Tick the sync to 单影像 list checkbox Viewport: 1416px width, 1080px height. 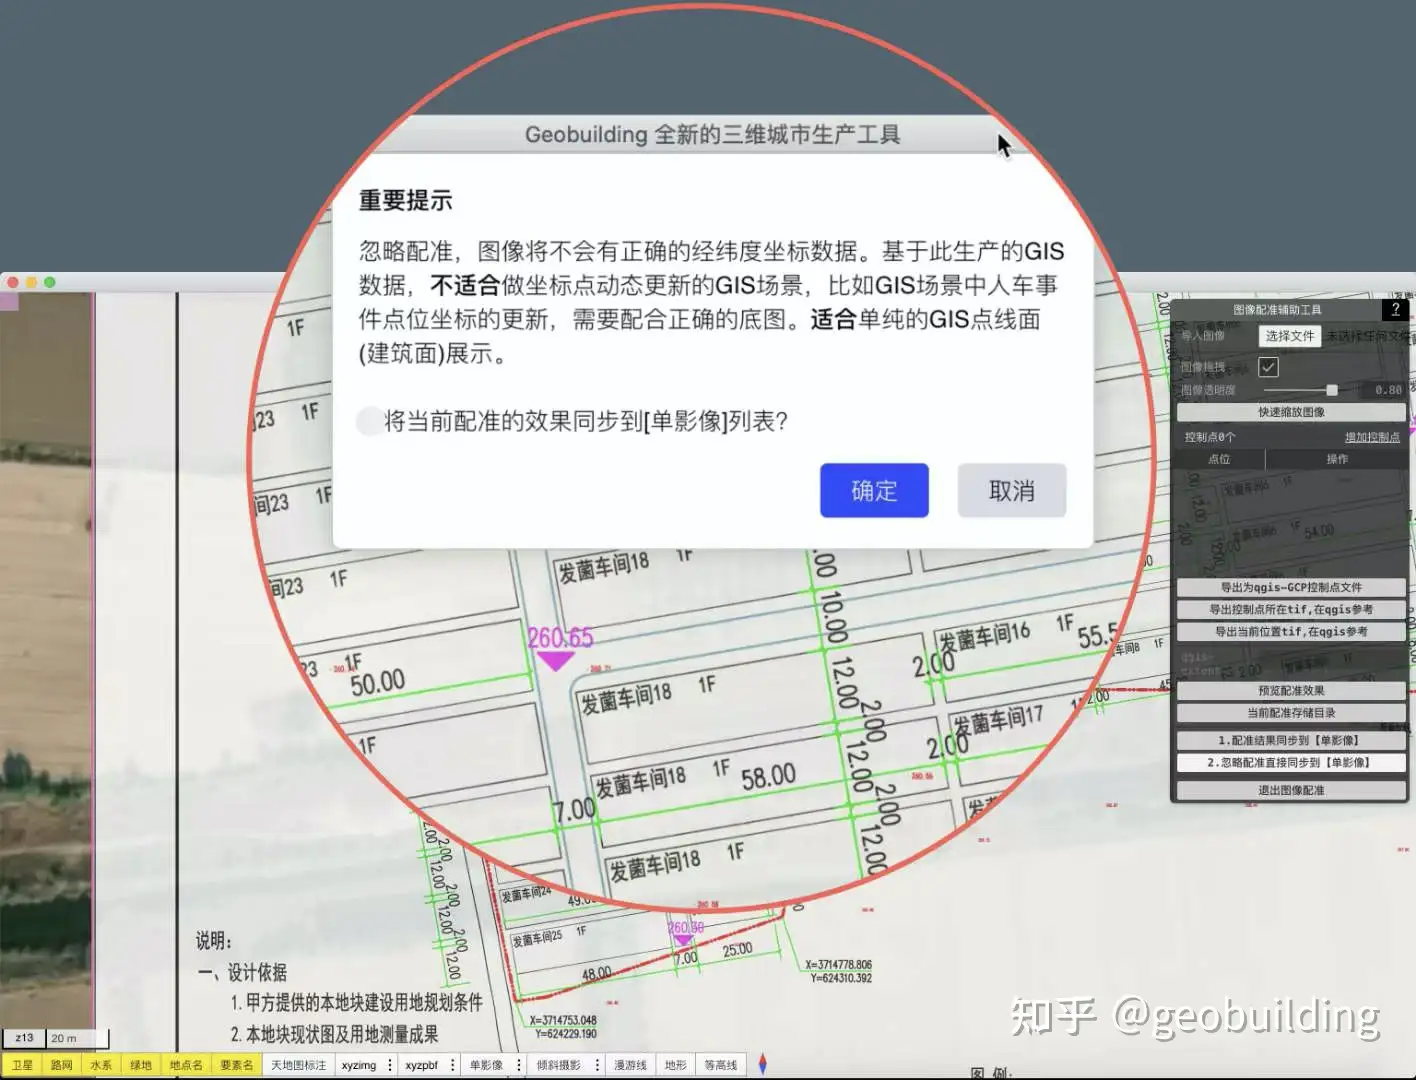(370, 421)
